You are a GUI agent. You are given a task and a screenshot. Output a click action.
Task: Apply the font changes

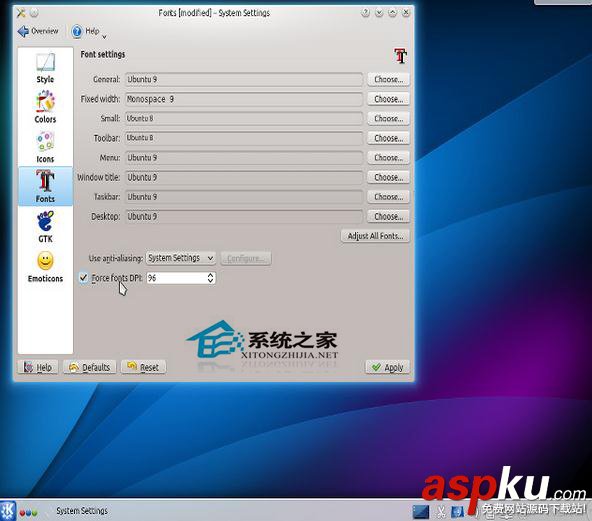pyautogui.click(x=388, y=367)
